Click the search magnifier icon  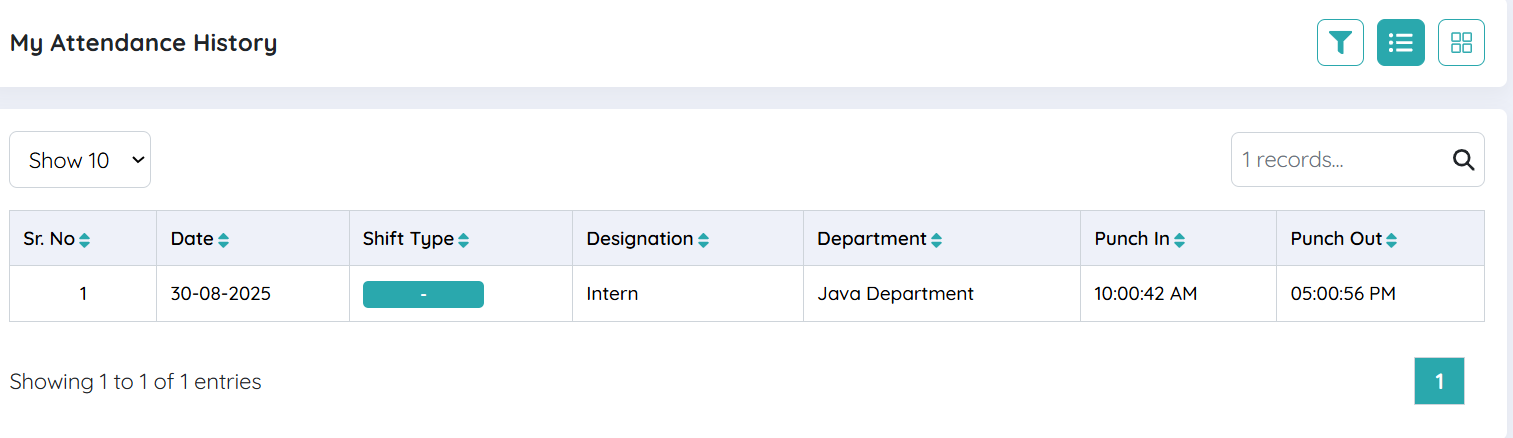1463,160
